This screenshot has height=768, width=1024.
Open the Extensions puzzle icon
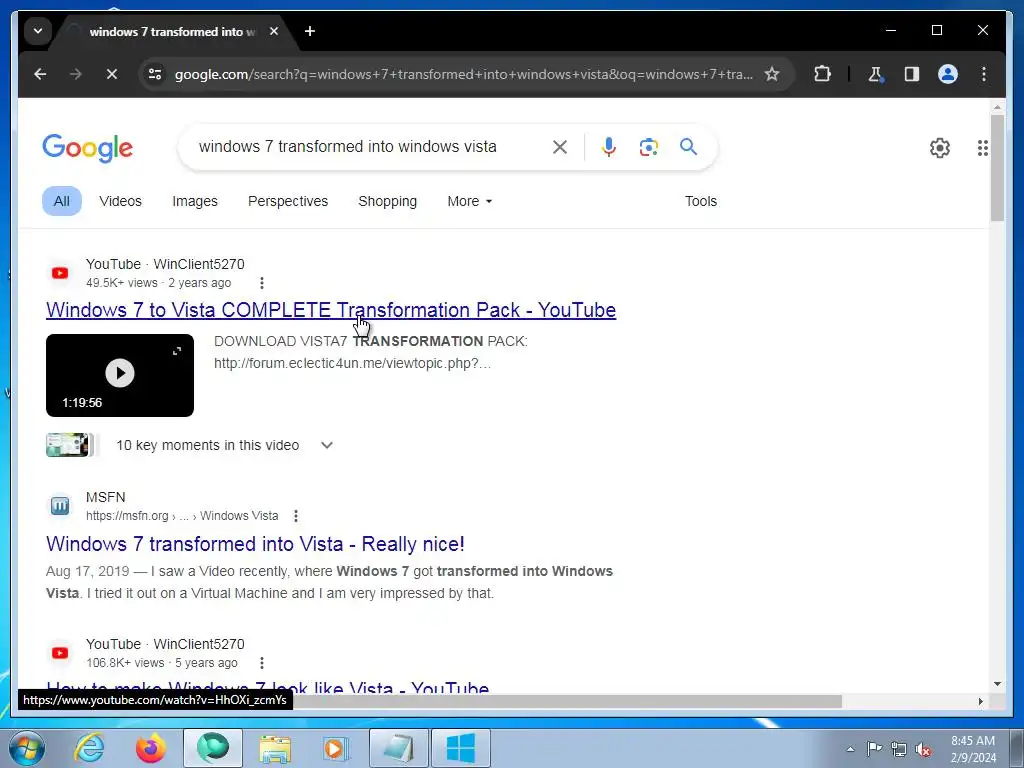[822, 74]
